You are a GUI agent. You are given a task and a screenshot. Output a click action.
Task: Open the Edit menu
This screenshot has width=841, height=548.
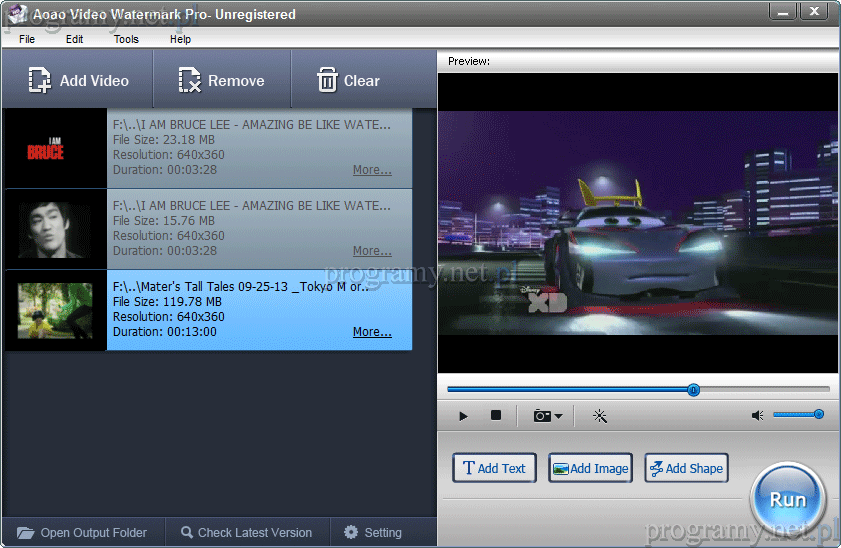(75, 39)
